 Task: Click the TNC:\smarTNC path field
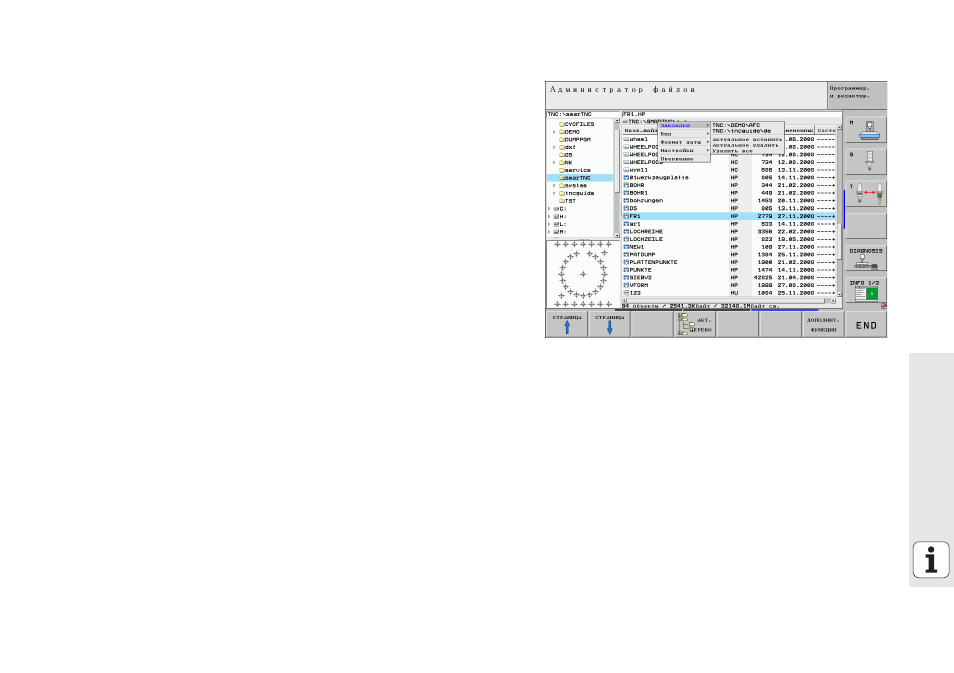[583, 114]
